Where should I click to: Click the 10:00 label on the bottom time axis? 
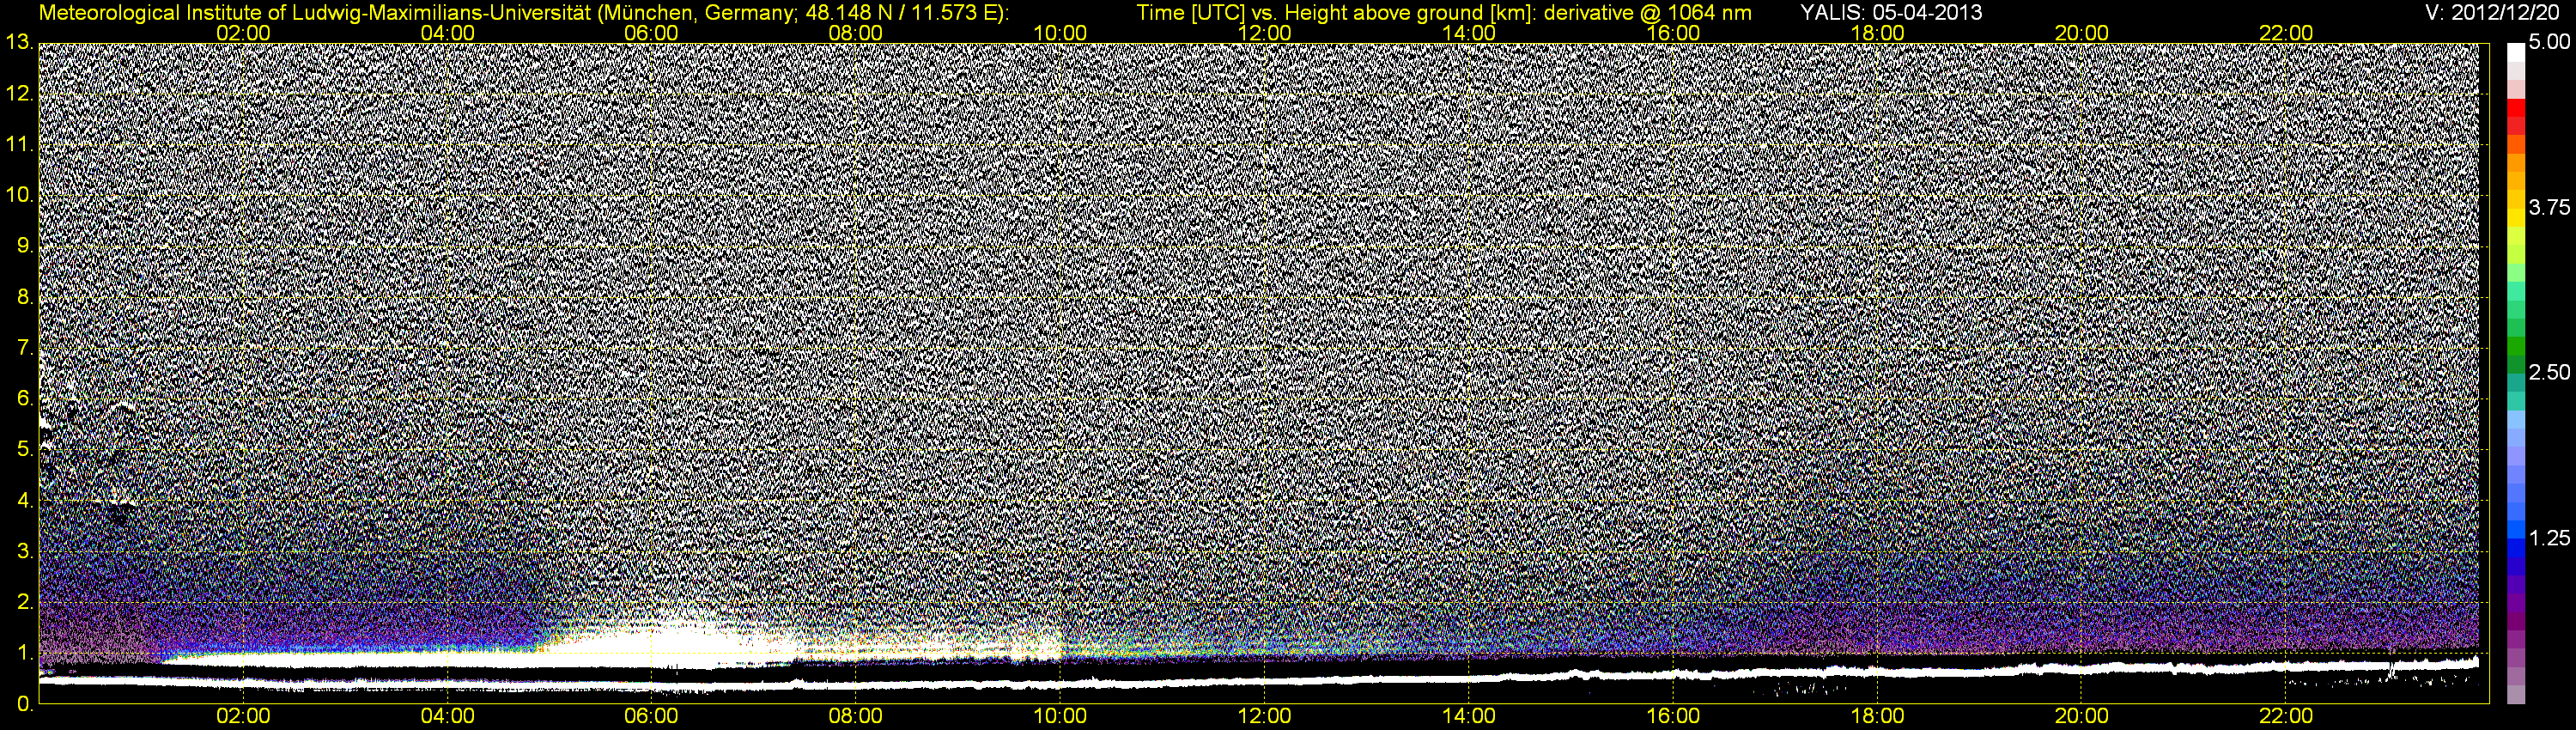pyautogui.click(x=1060, y=716)
